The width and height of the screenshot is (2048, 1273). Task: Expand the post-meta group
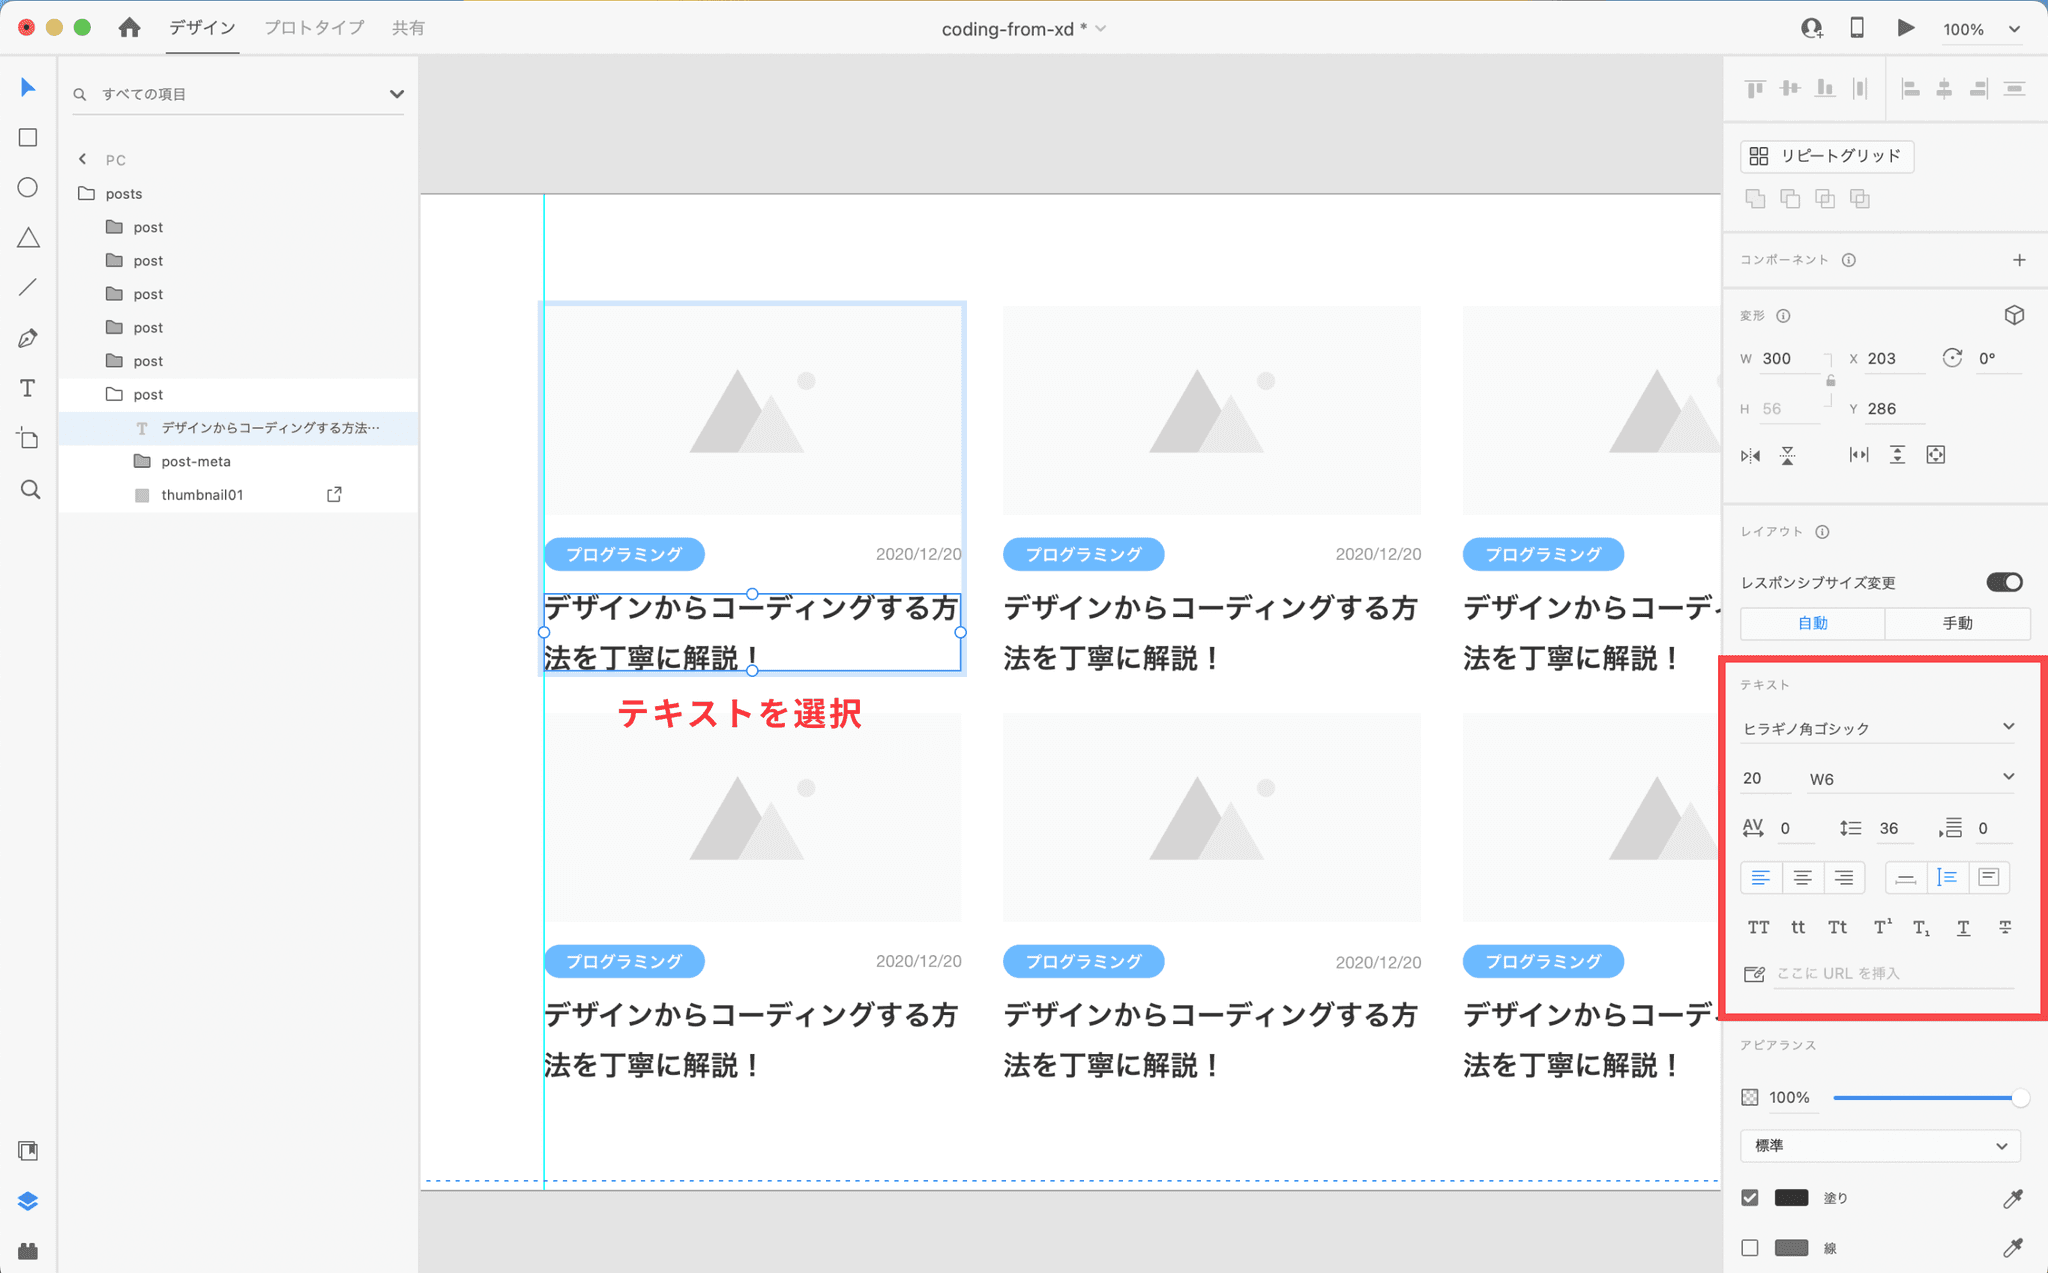[142, 462]
